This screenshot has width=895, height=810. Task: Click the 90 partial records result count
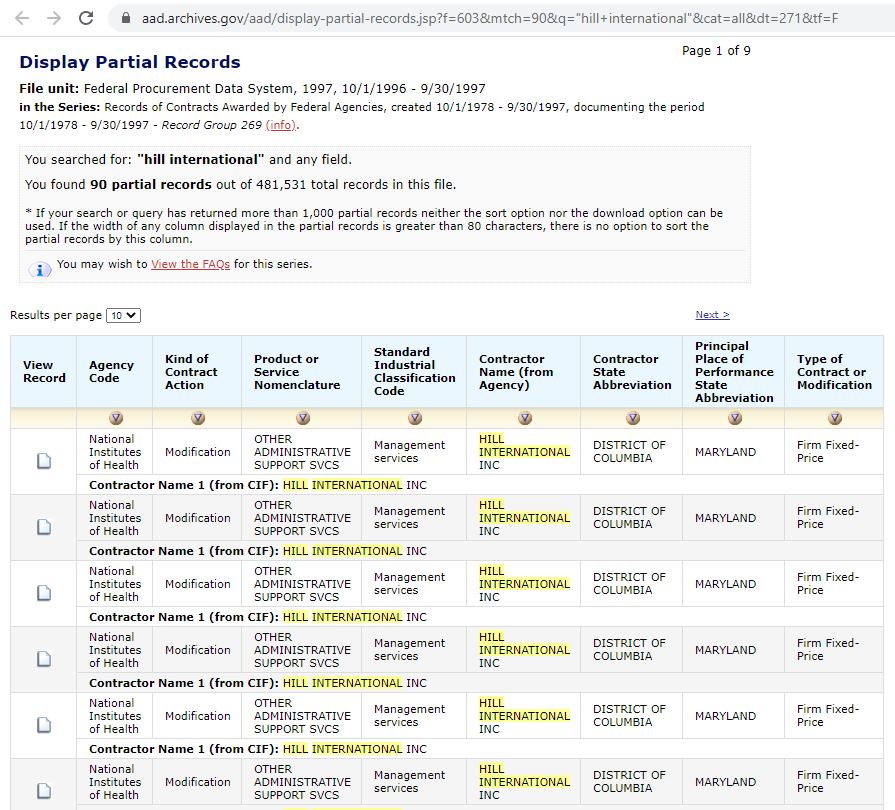[151, 184]
